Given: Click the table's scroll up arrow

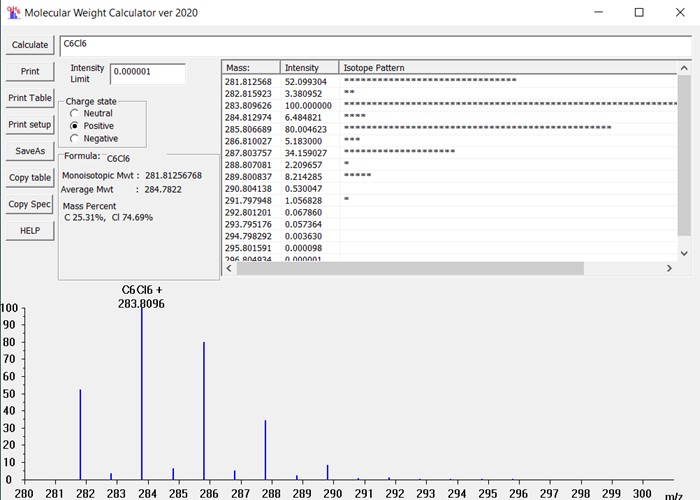Looking at the screenshot, I should click(x=684, y=68).
